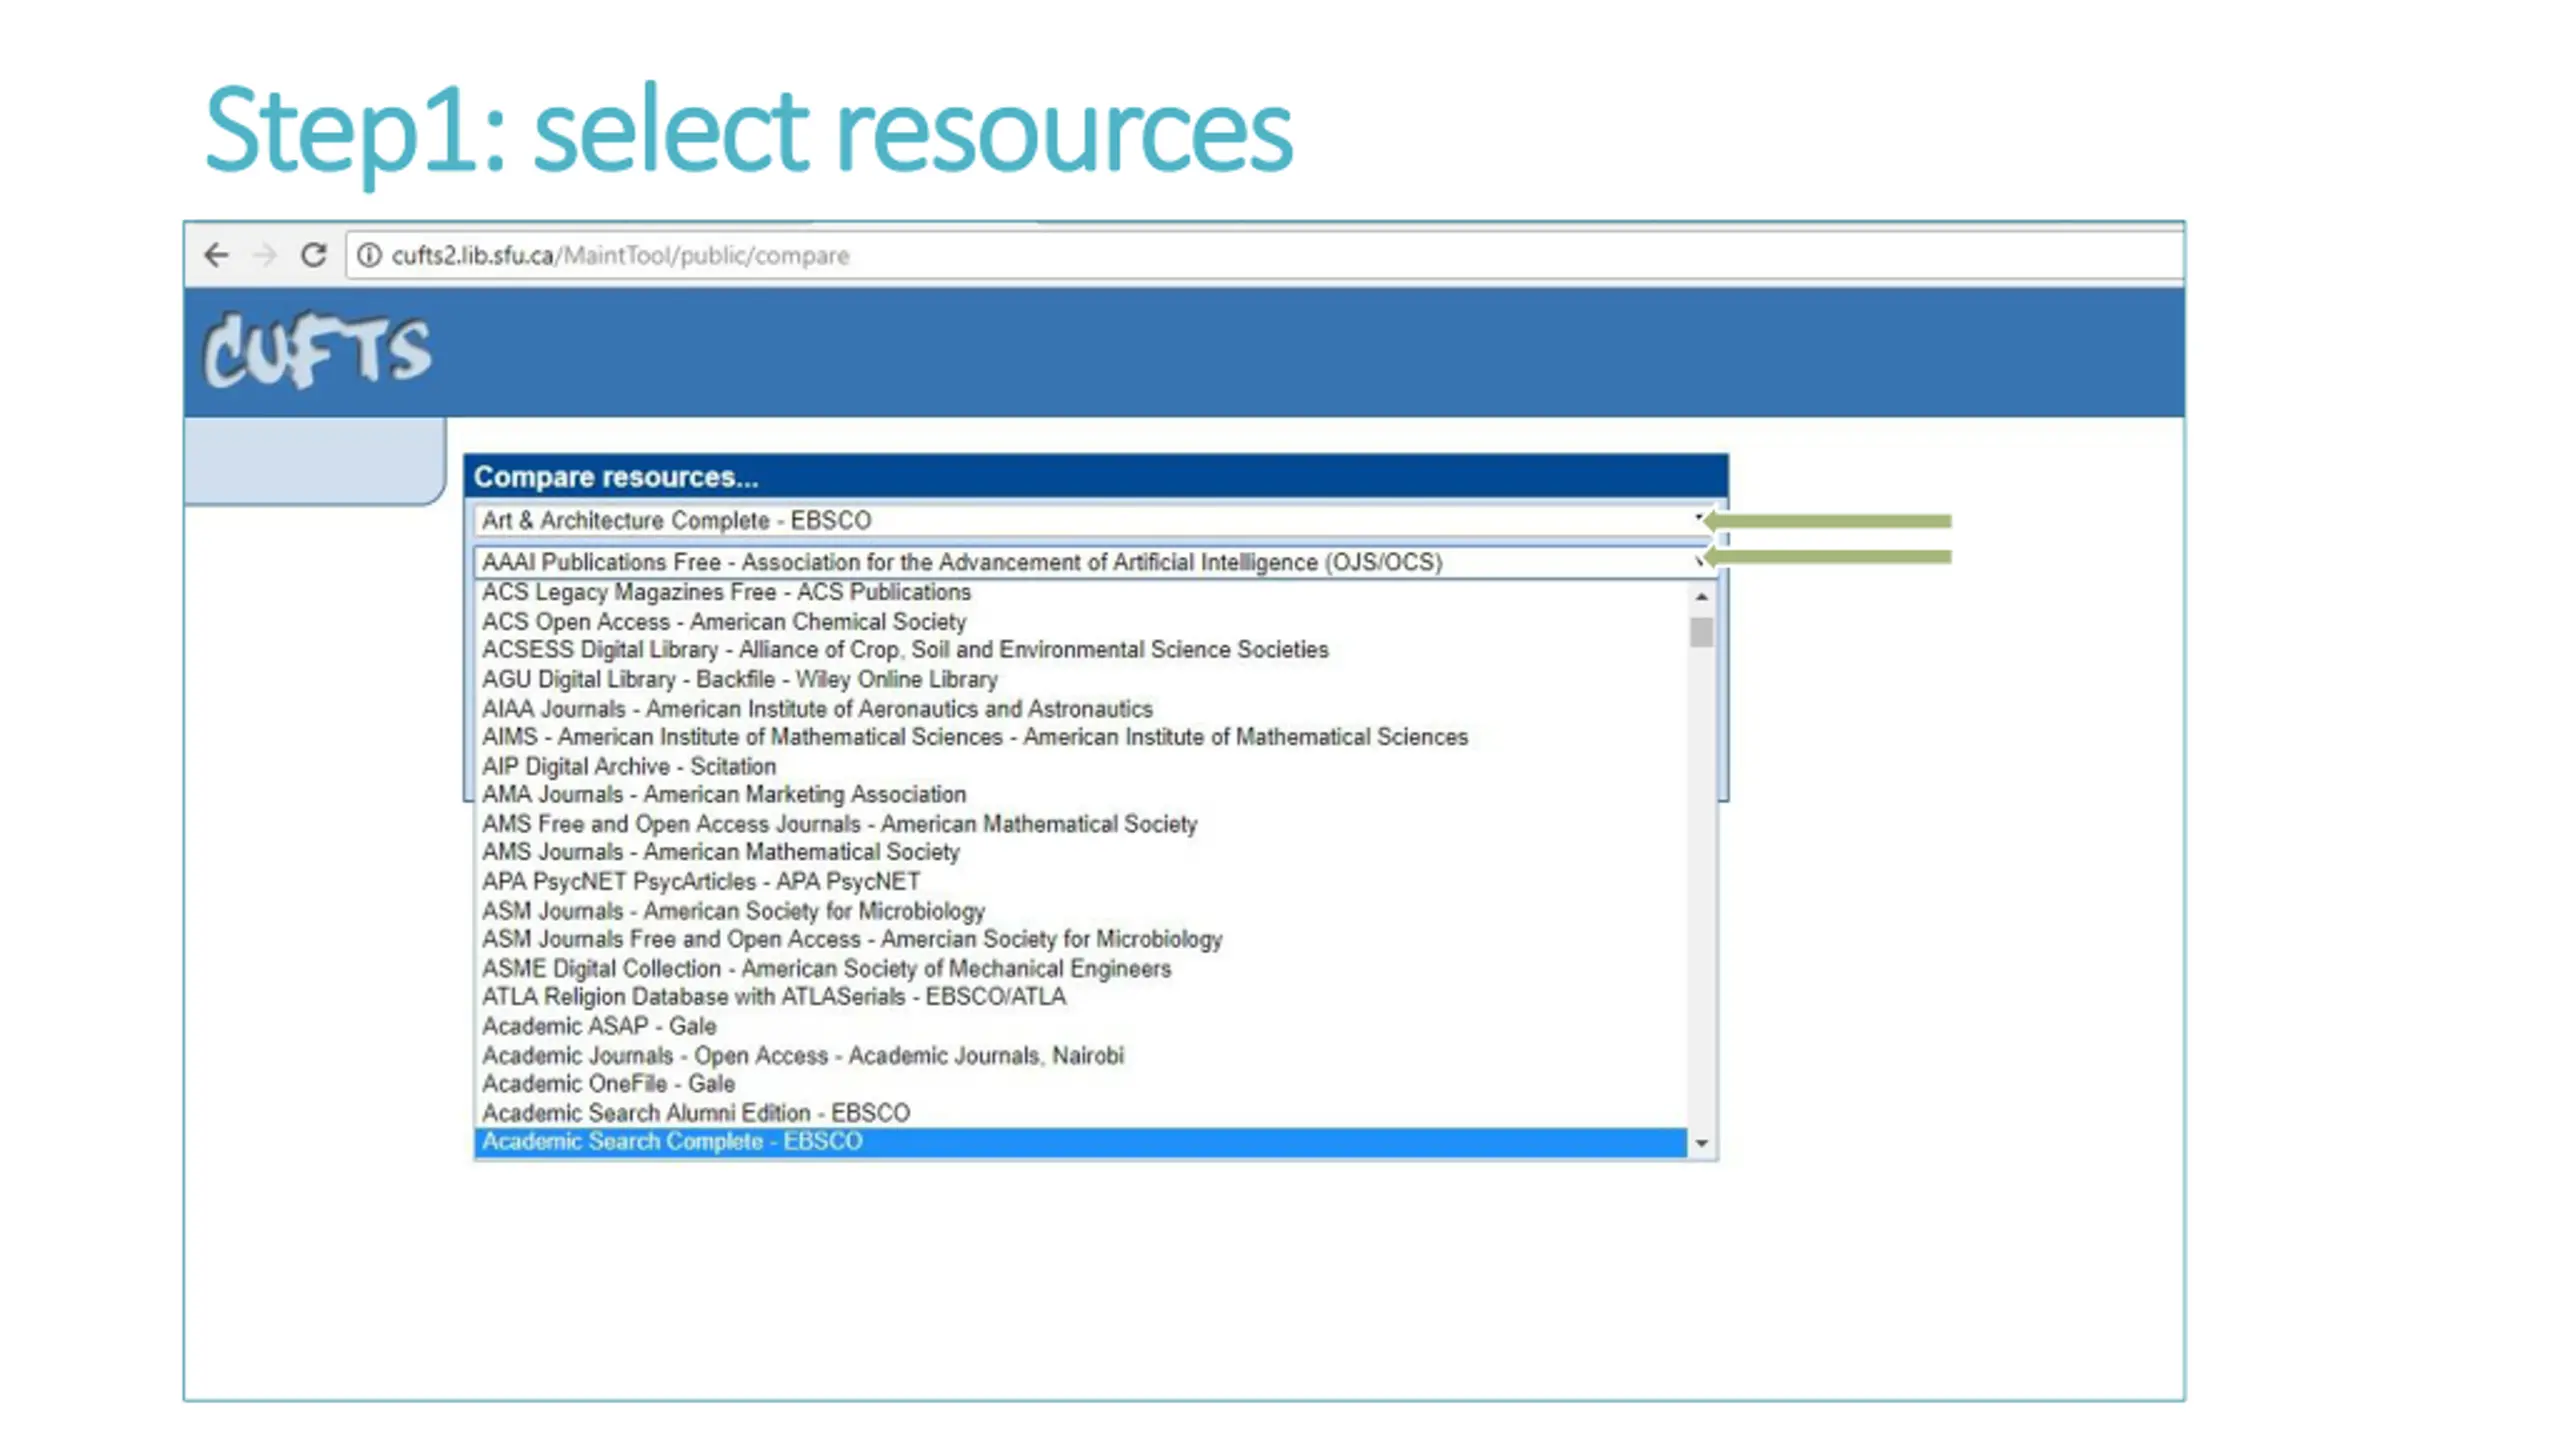Open the Art & Architecture Complete dropdown
The image size is (2560, 1440).
pyautogui.click(x=1093, y=520)
